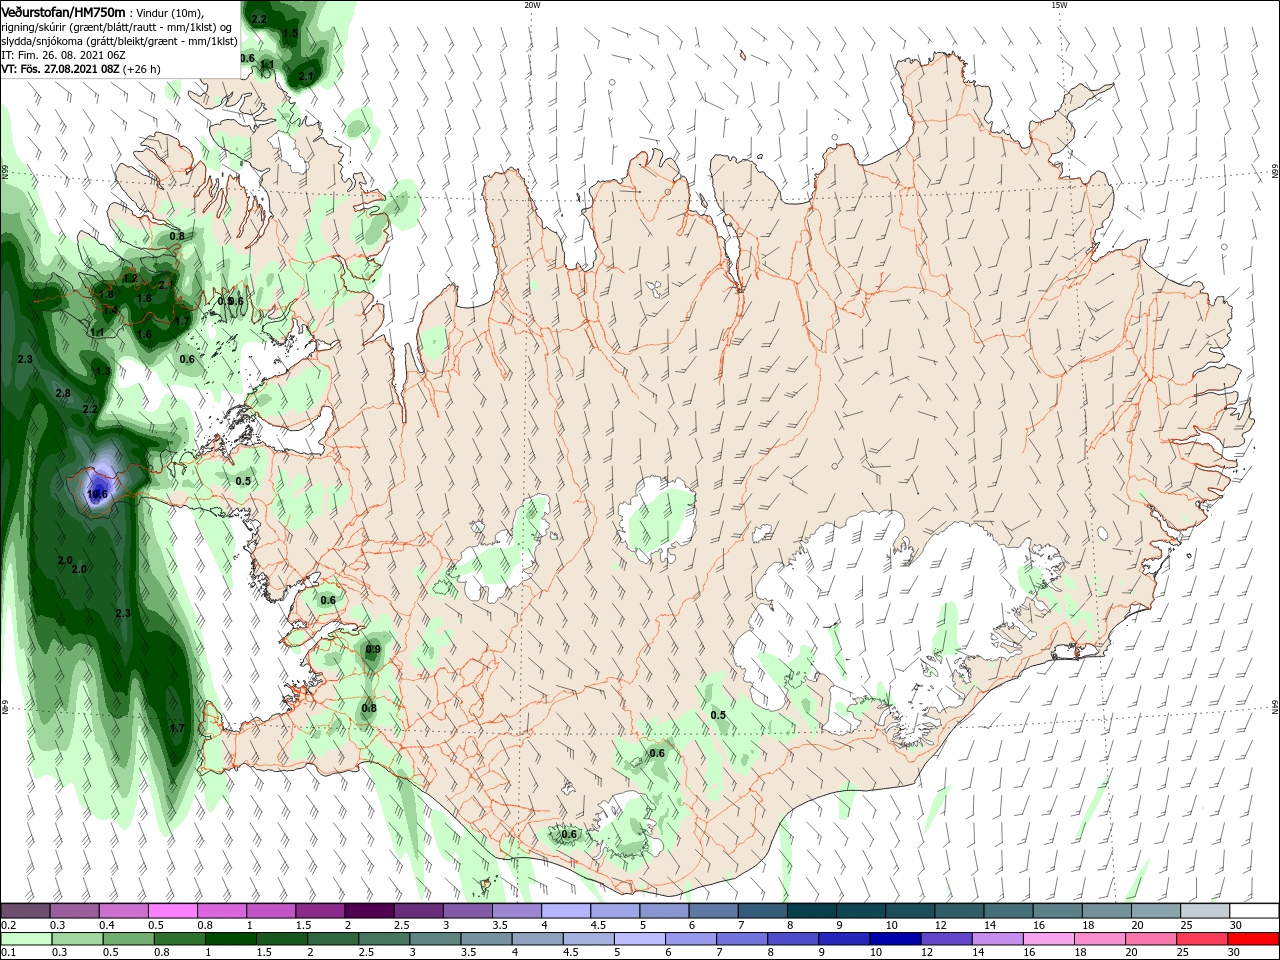Click the 1.5 value near the top edge

click(290, 33)
